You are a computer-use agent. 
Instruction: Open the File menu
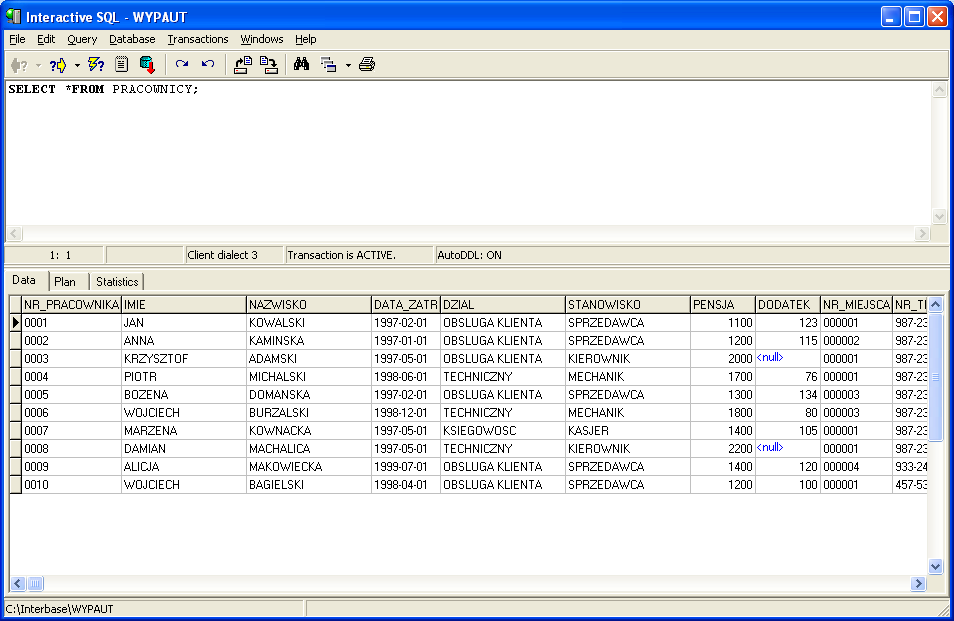pyautogui.click(x=17, y=39)
